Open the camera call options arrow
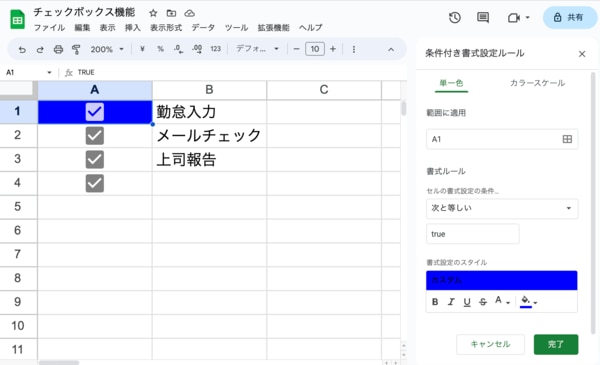This screenshot has height=365, width=600. pos(528,18)
